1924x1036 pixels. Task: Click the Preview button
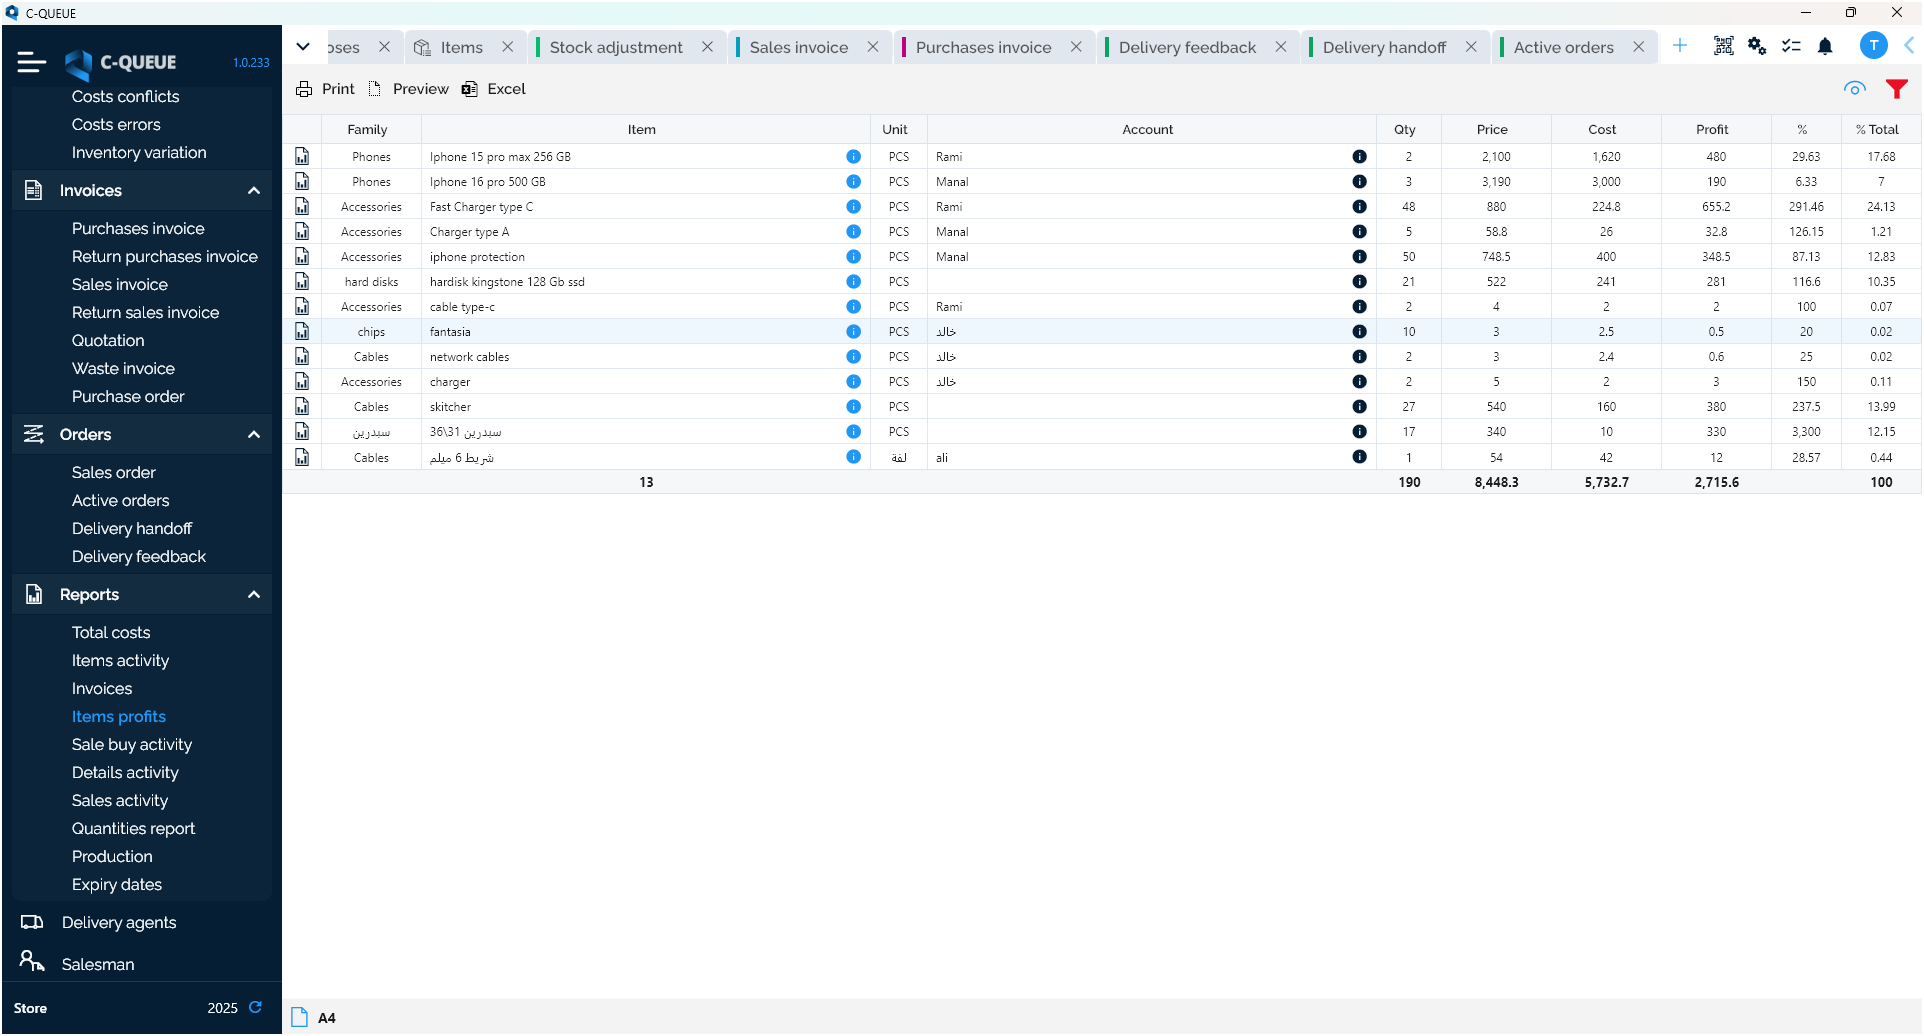[x=409, y=89]
